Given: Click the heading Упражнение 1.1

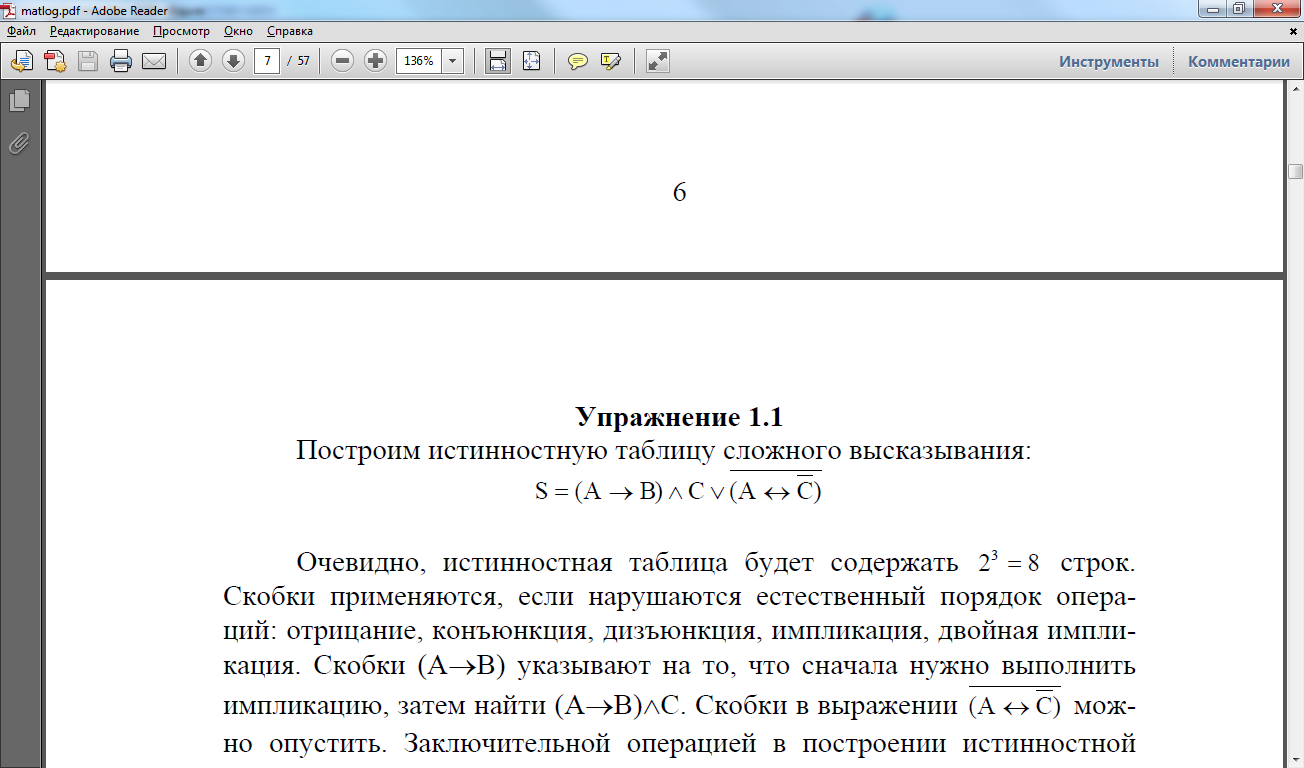Looking at the screenshot, I should tap(679, 417).
